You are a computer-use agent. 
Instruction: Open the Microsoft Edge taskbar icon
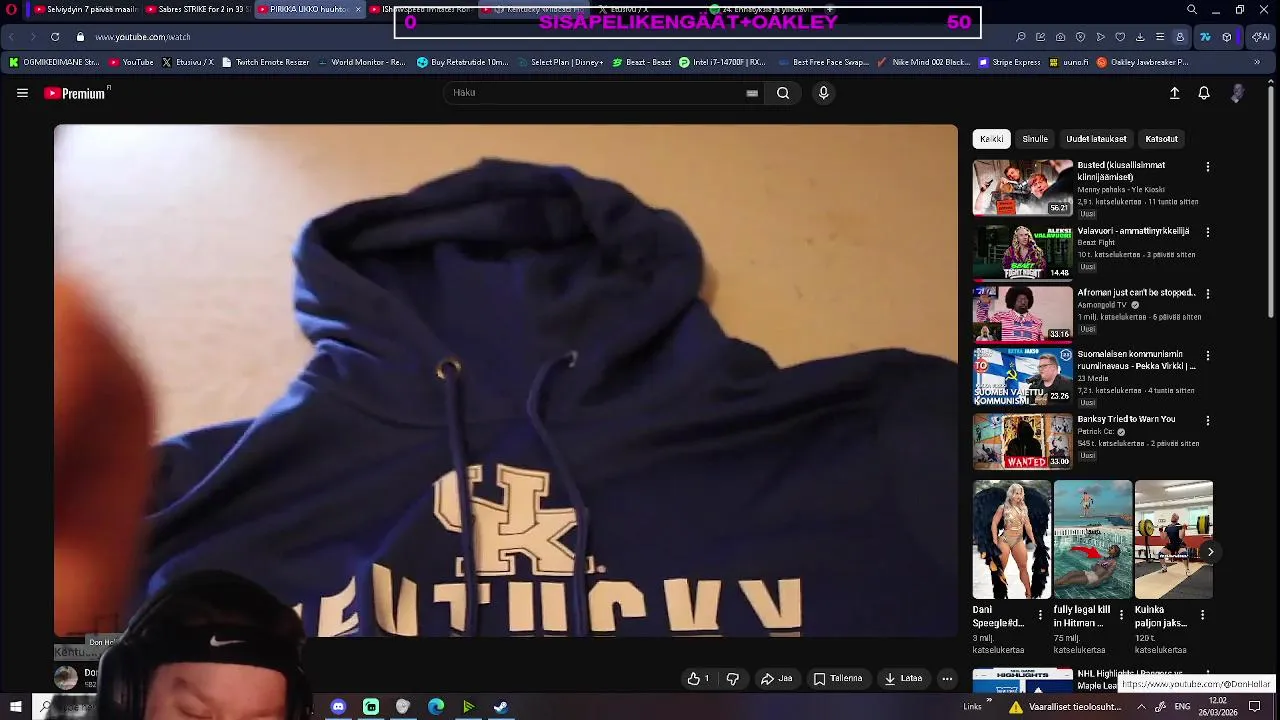[436, 707]
